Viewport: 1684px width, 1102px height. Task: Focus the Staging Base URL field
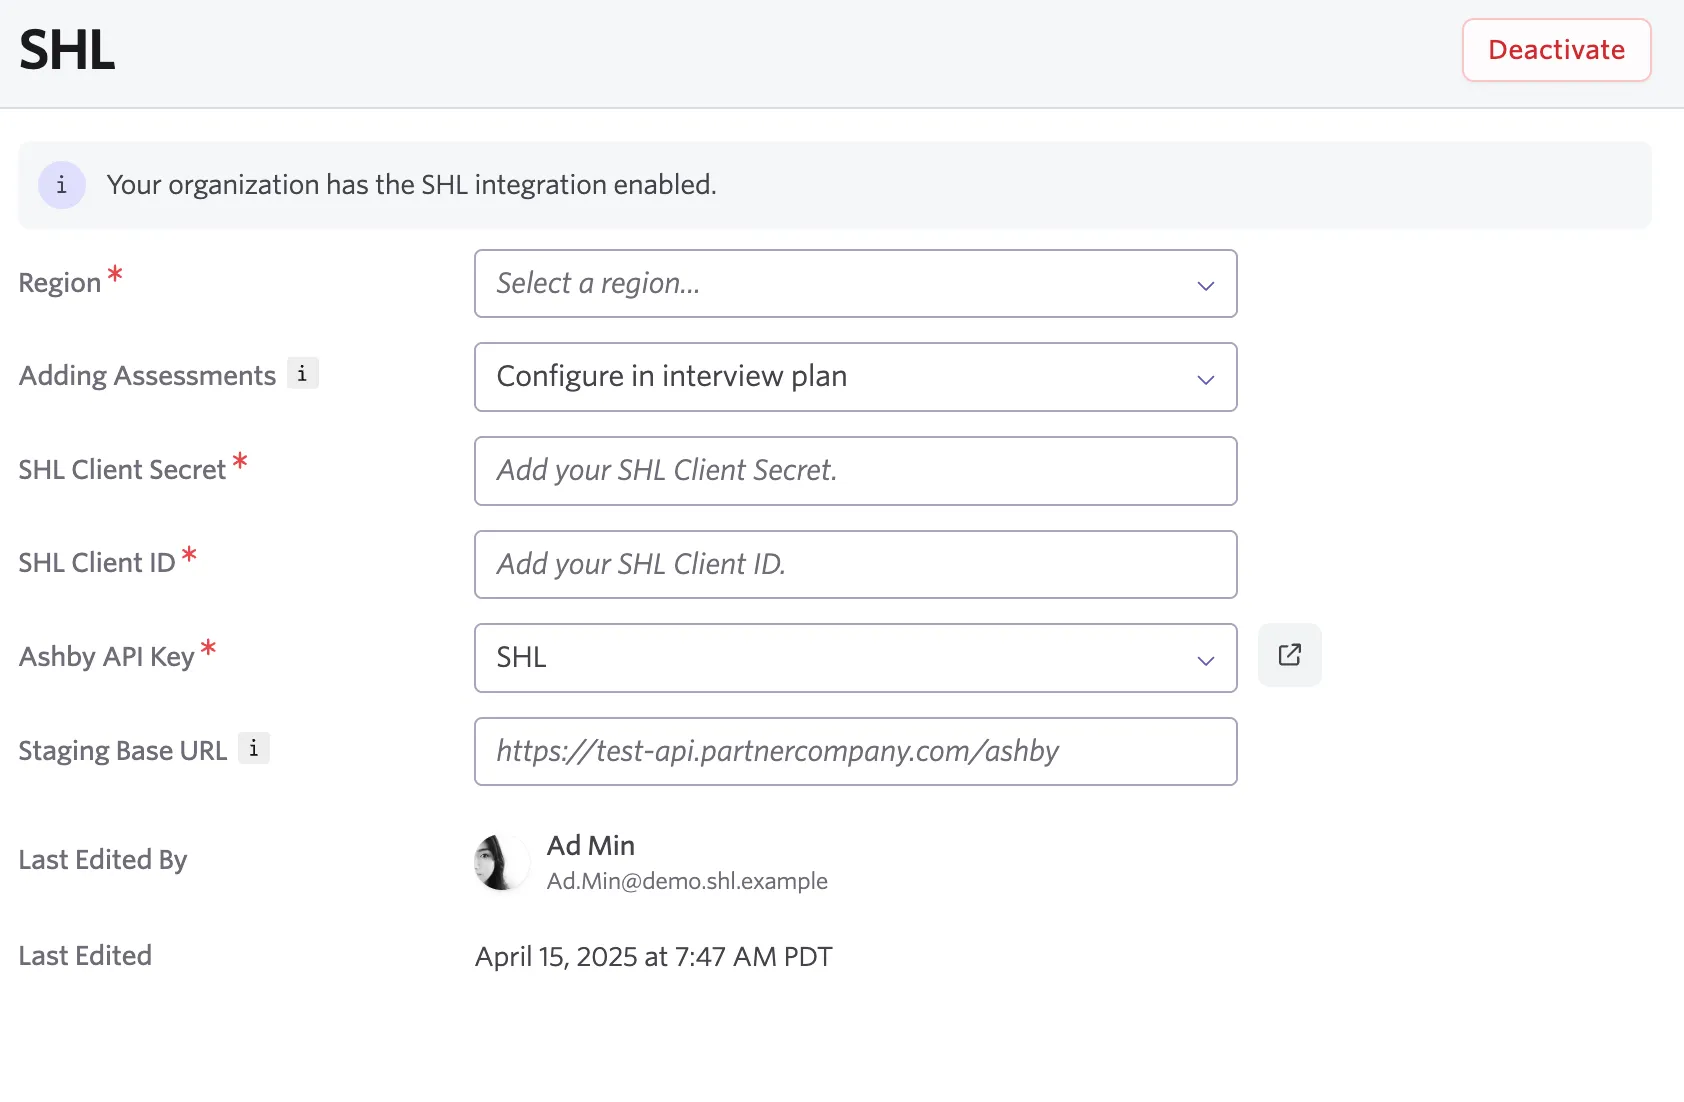(x=856, y=752)
